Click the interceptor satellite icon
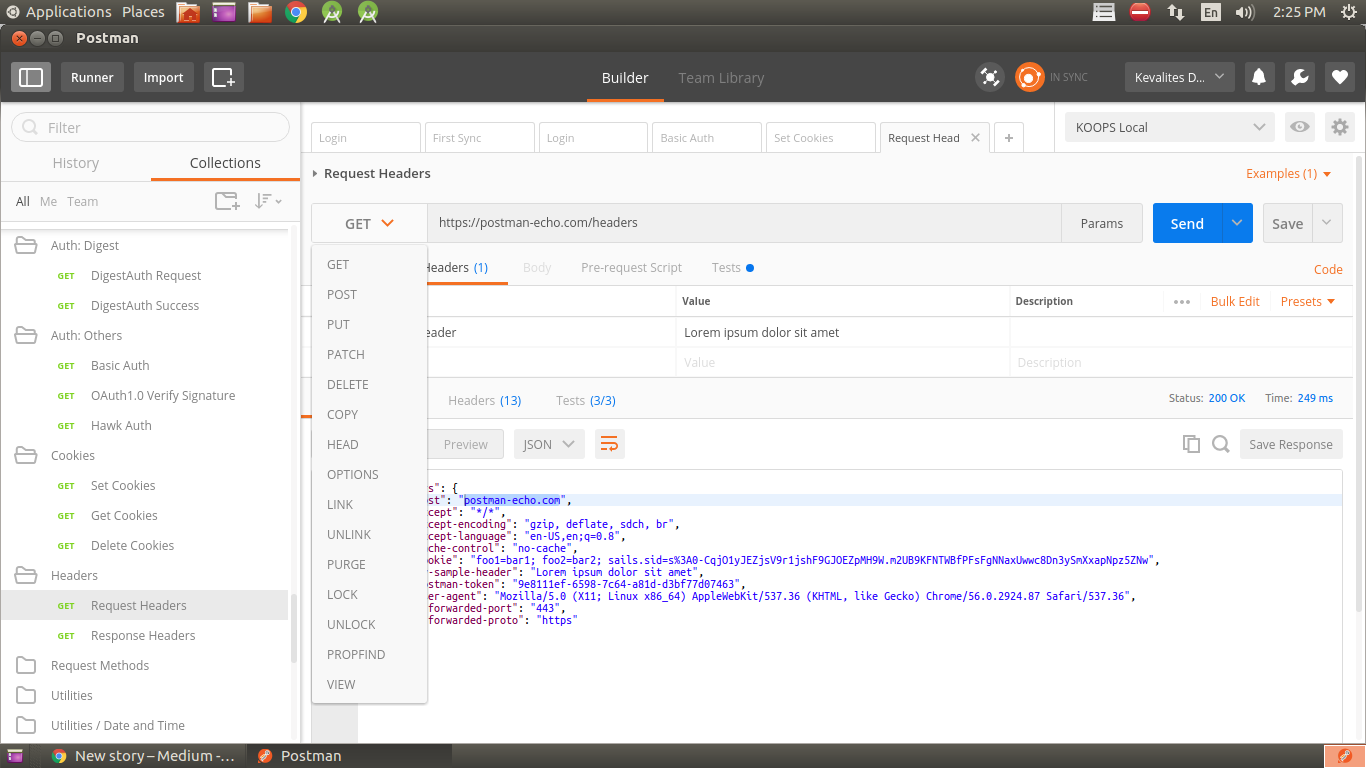This screenshot has height=768, width=1366. coord(989,77)
